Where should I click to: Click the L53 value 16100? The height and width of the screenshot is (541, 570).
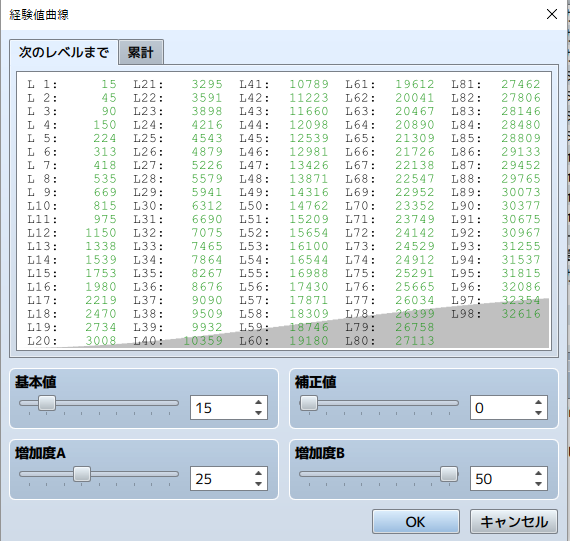coord(309,246)
